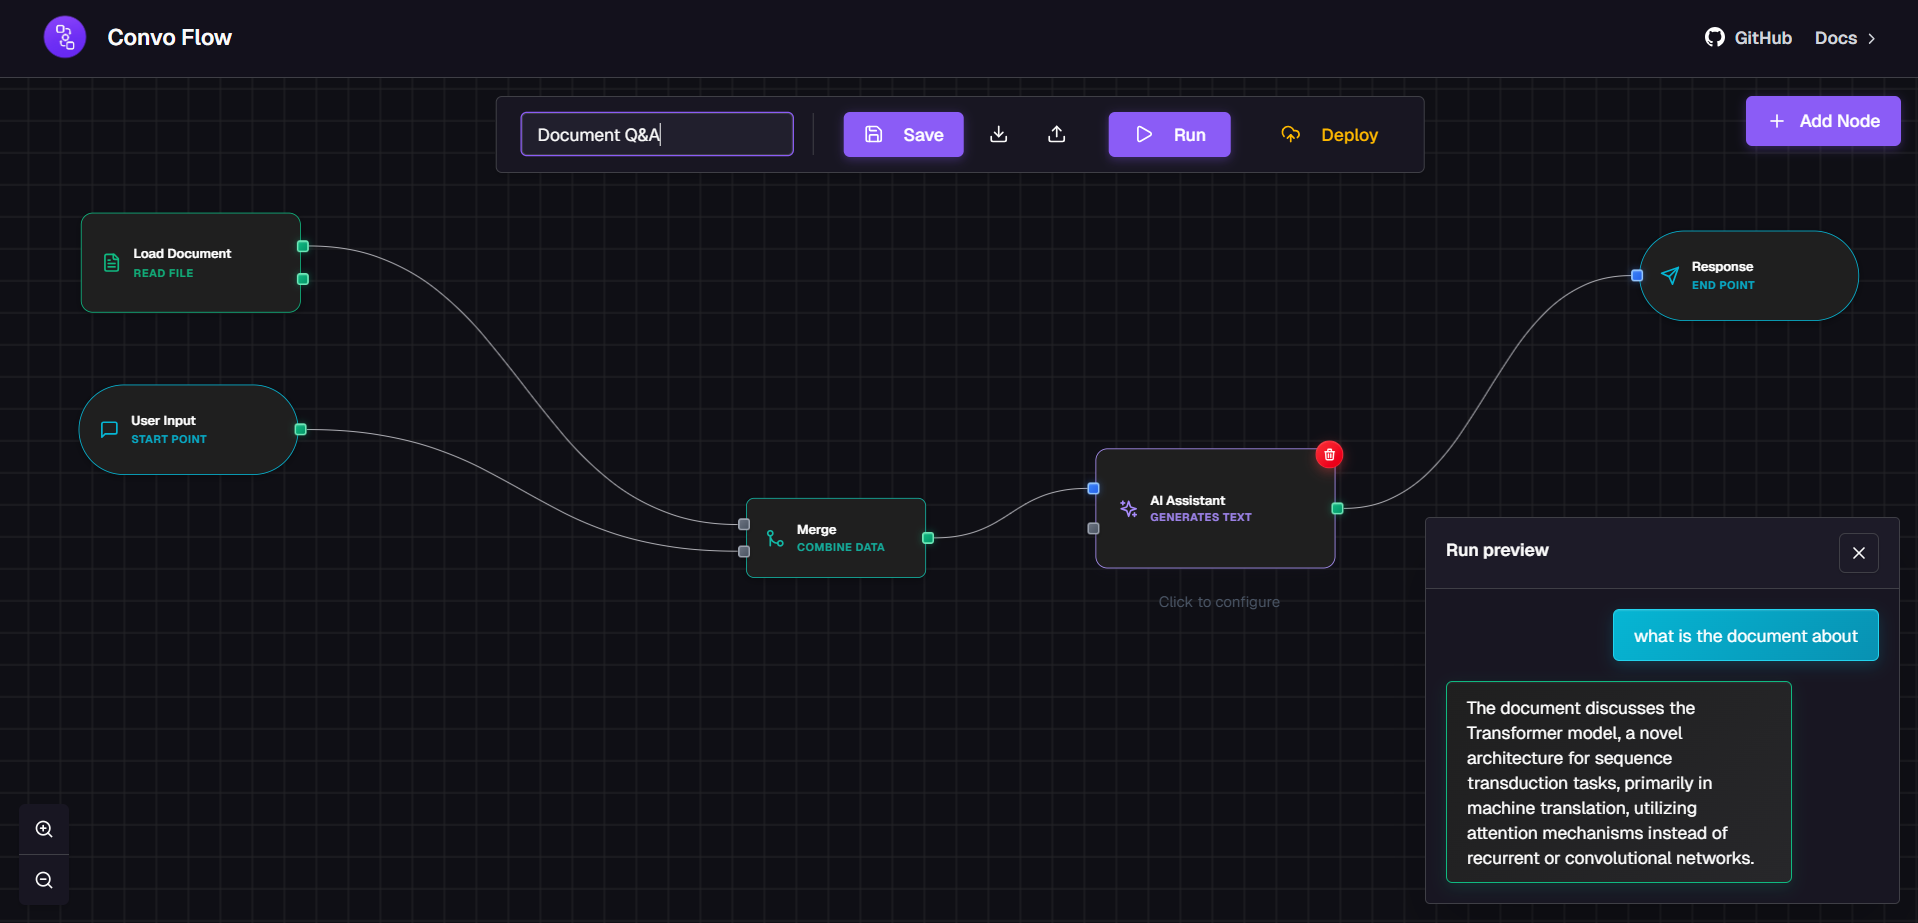Delete the AI Assistant node

1329,454
